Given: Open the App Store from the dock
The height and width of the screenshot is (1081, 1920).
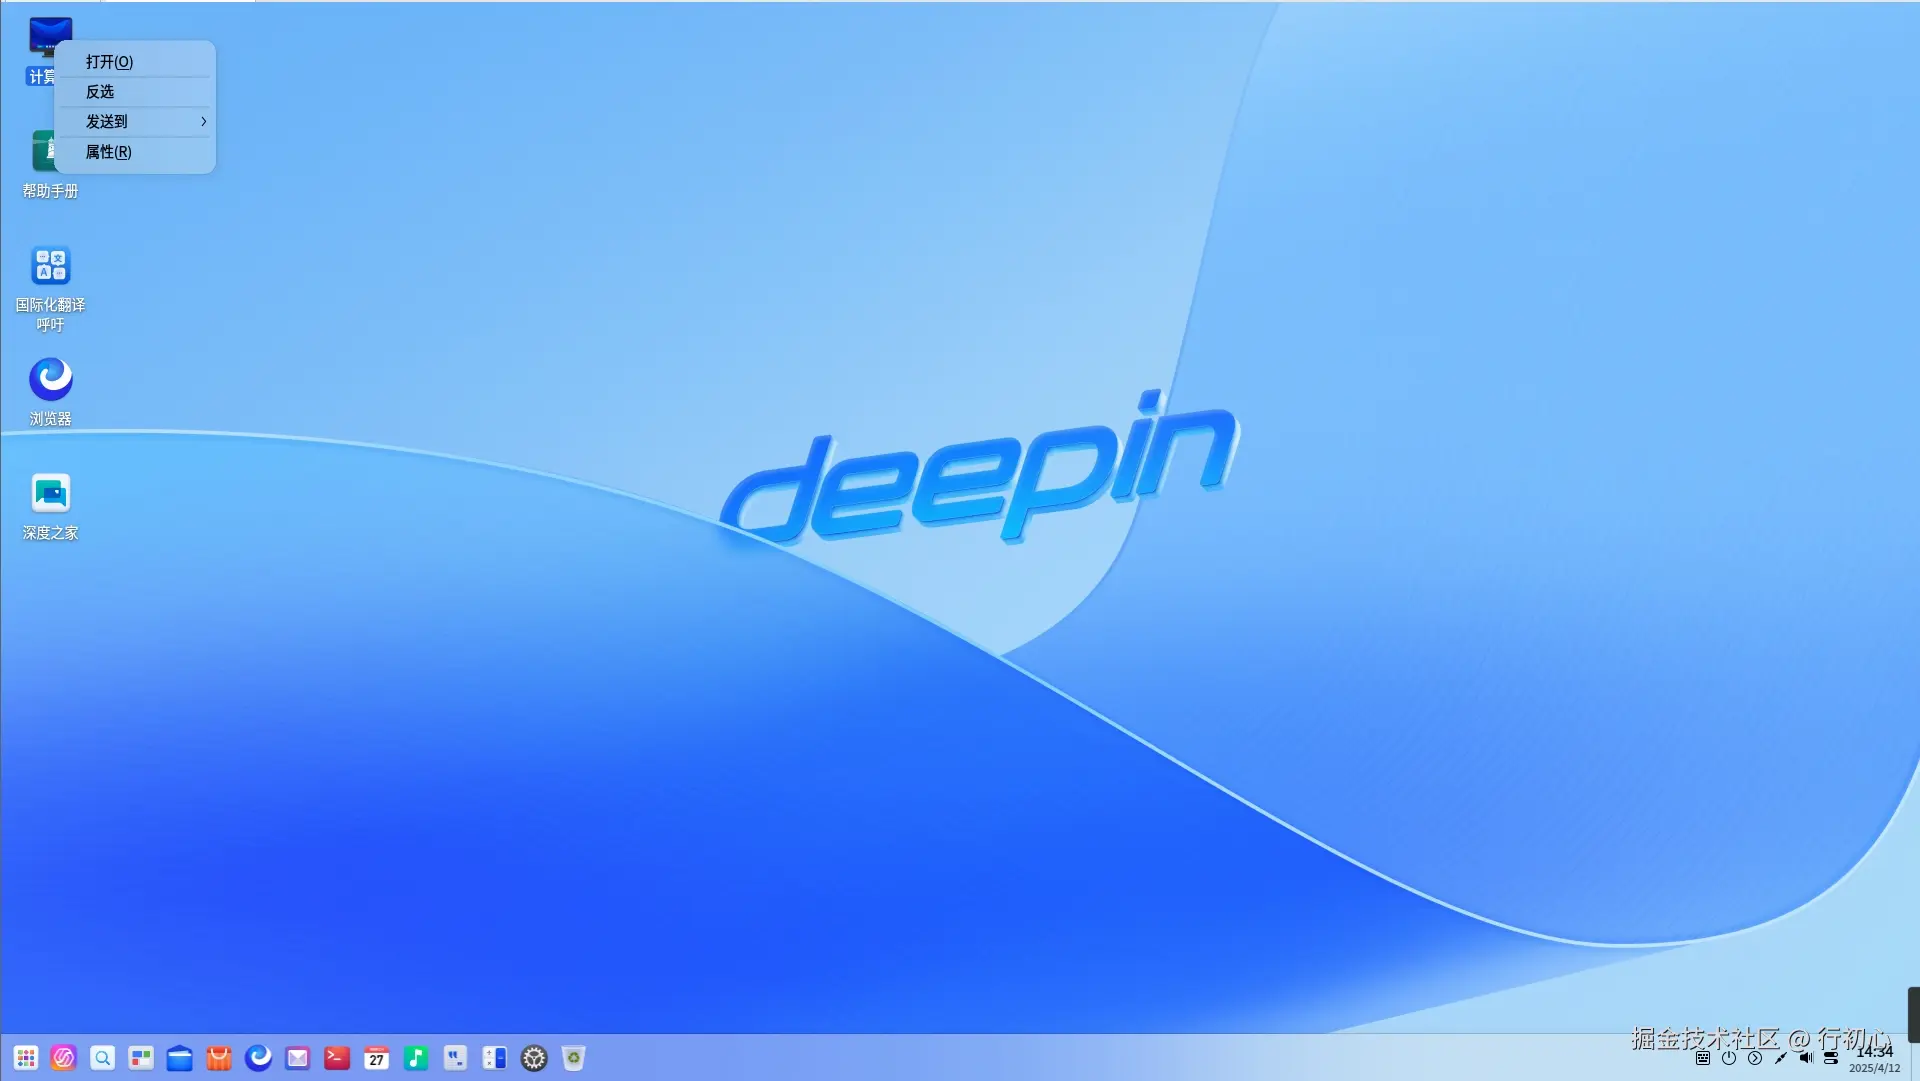Looking at the screenshot, I should tap(219, 1058).
